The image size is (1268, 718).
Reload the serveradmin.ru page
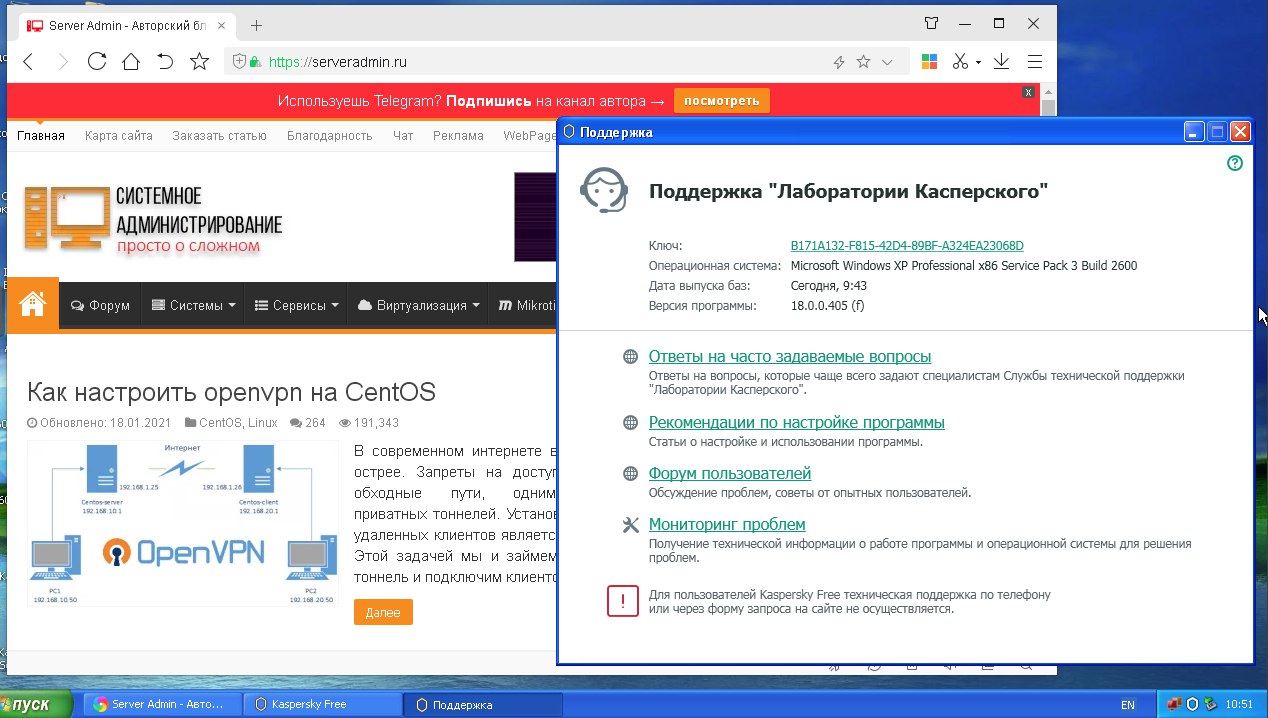point(97,62)
